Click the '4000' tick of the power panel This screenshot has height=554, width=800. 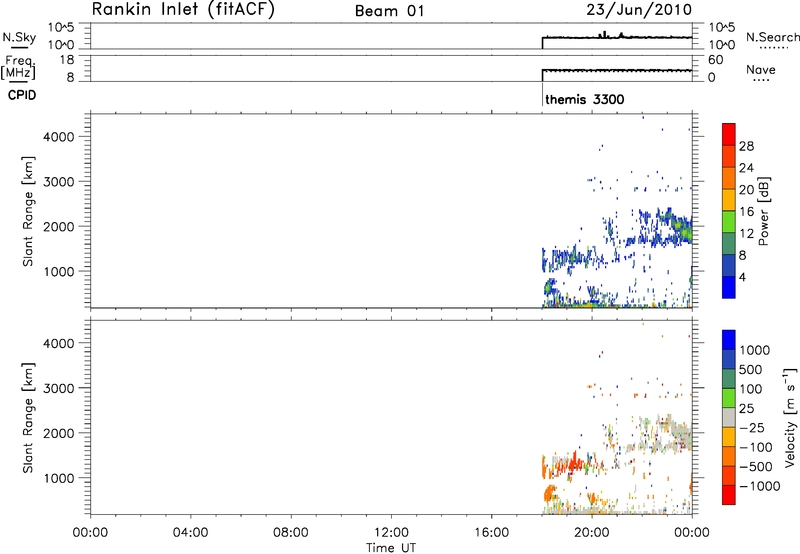point(59,137)
